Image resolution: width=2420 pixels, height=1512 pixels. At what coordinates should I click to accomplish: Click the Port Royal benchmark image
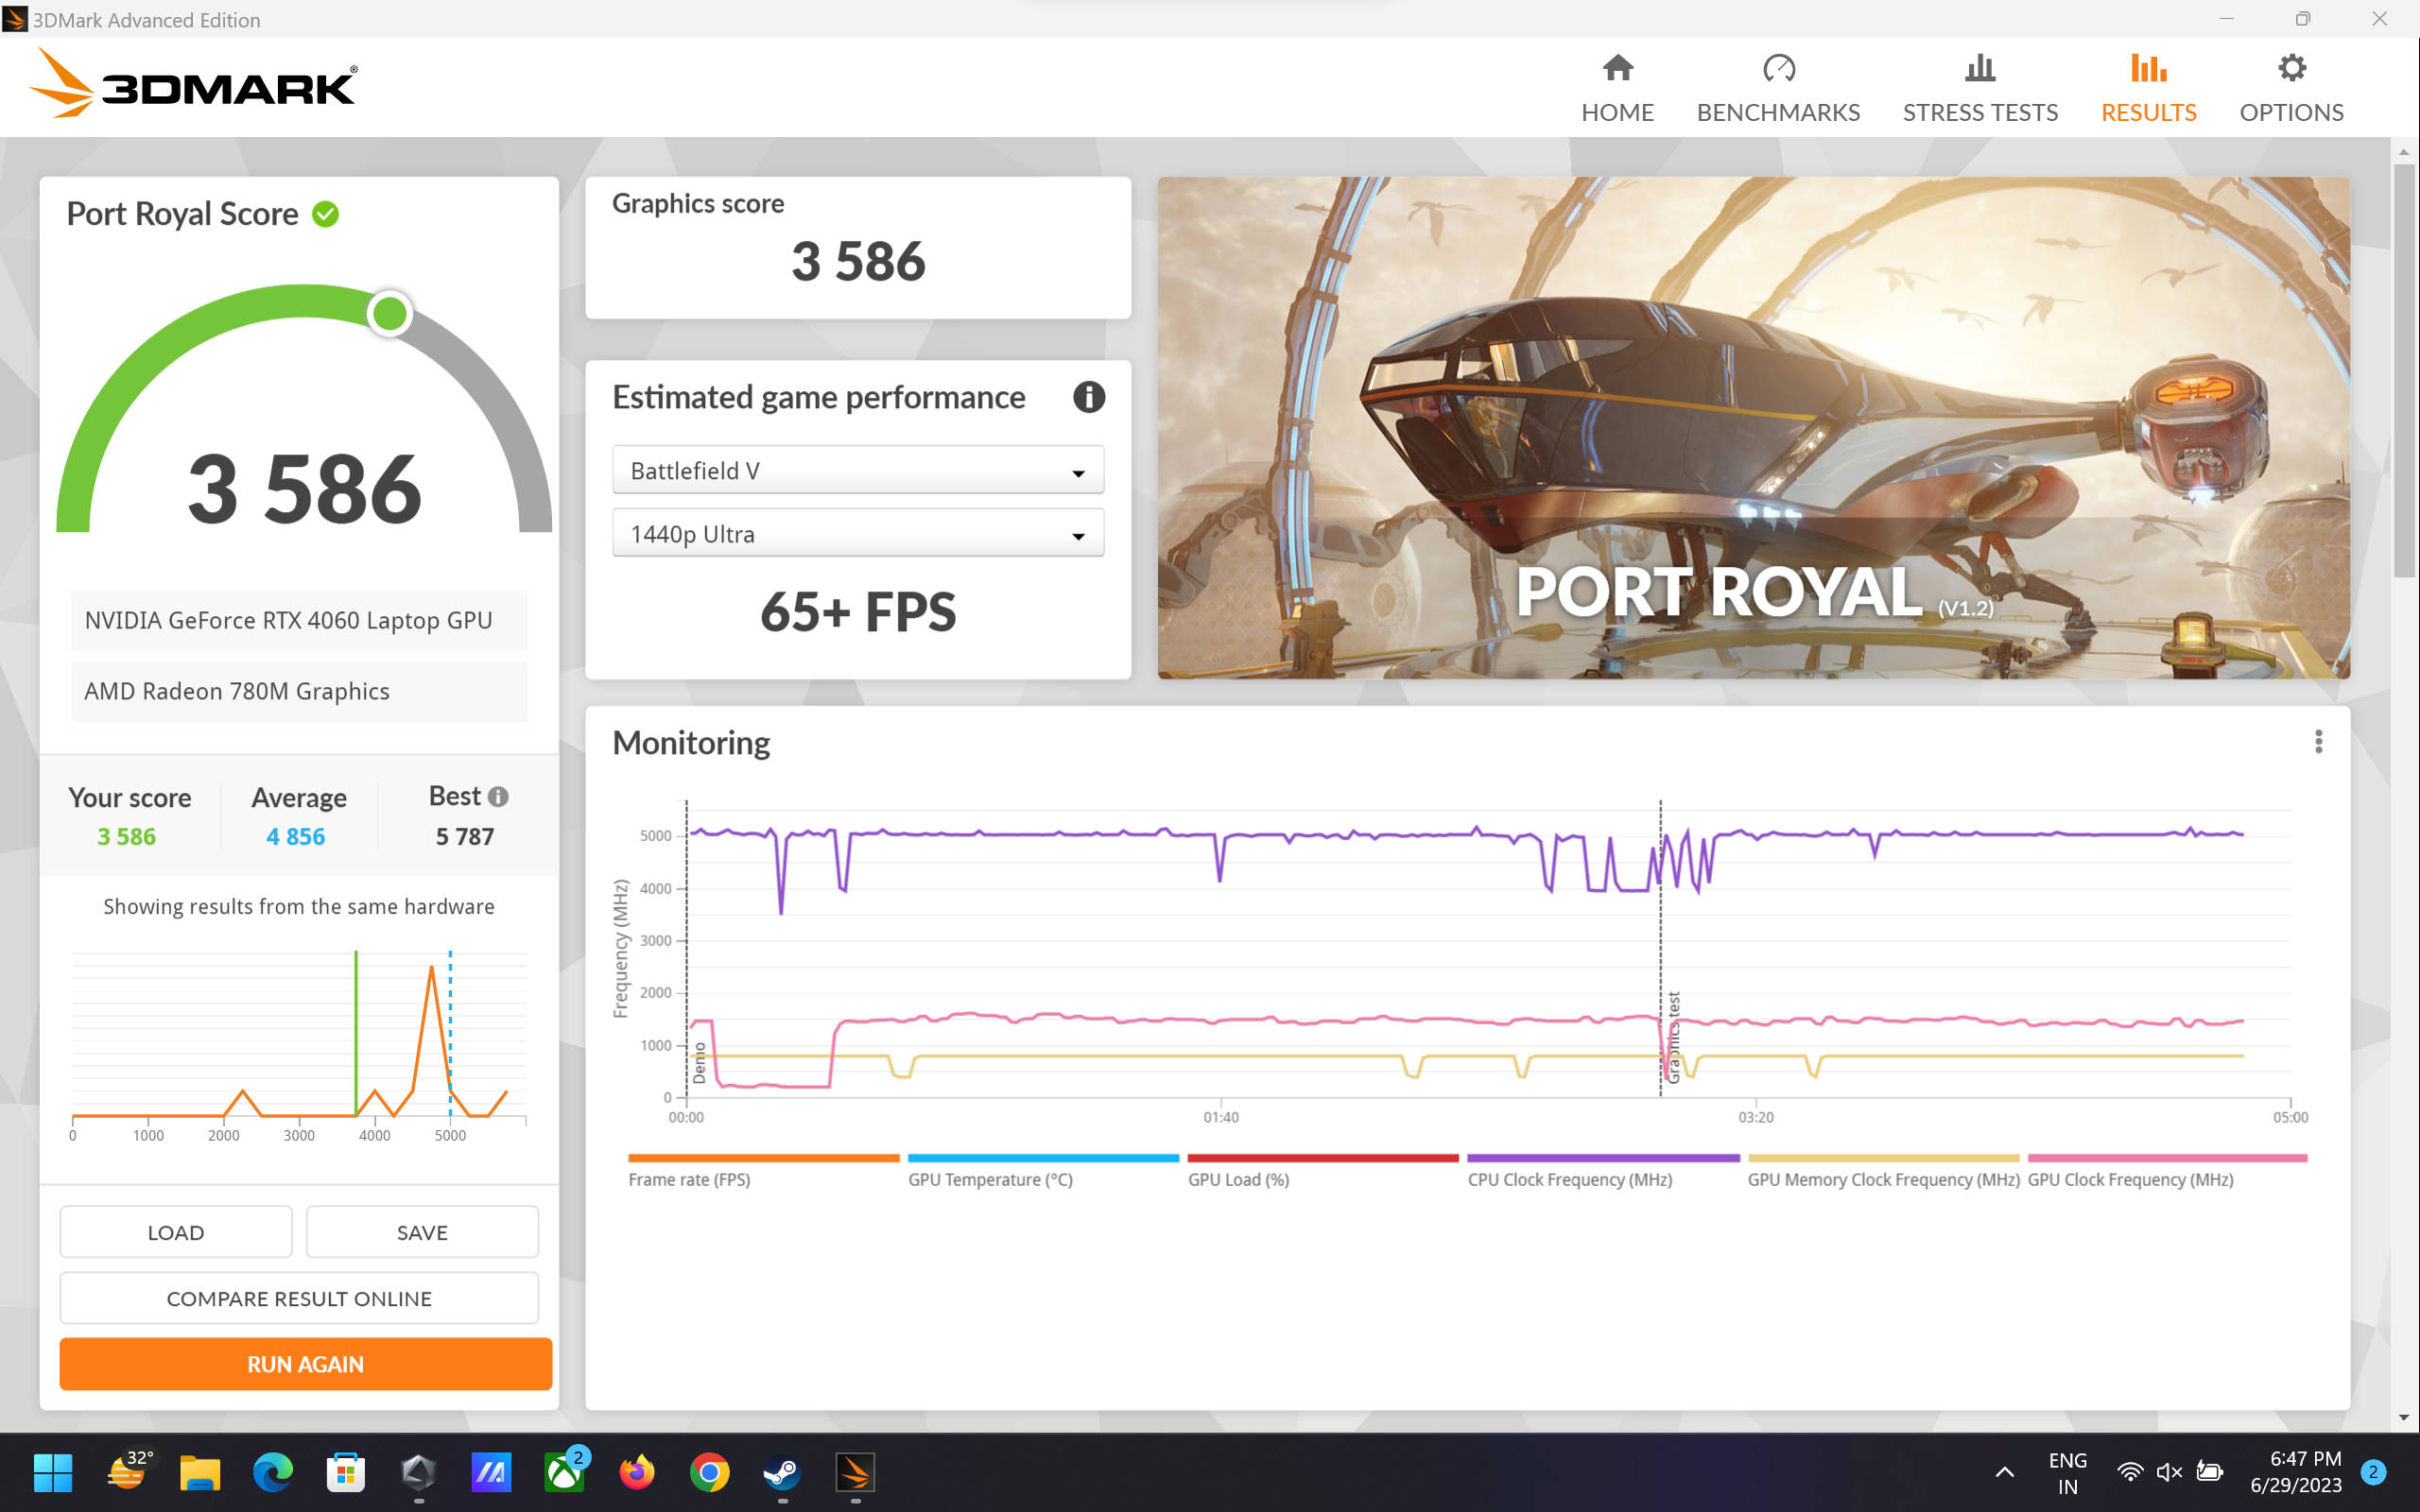(x=1752, y=427)
